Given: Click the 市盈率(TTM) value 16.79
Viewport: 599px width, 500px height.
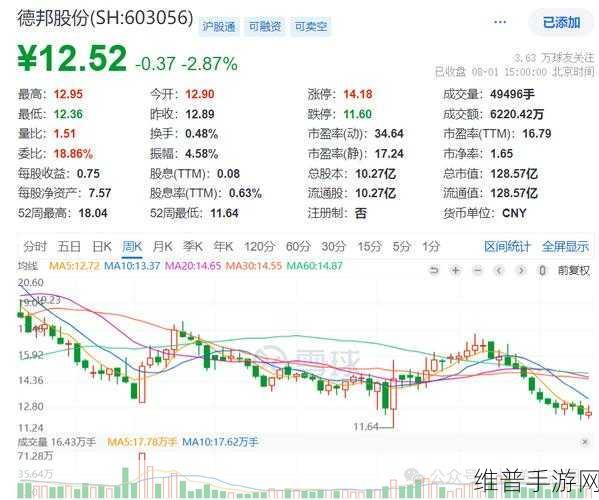Looking at the screenshot, I should point(537,134).
